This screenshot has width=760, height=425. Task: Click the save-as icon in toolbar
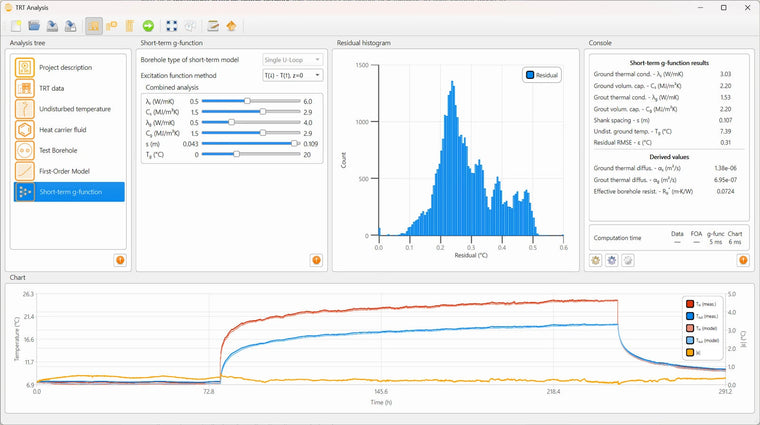71,26
